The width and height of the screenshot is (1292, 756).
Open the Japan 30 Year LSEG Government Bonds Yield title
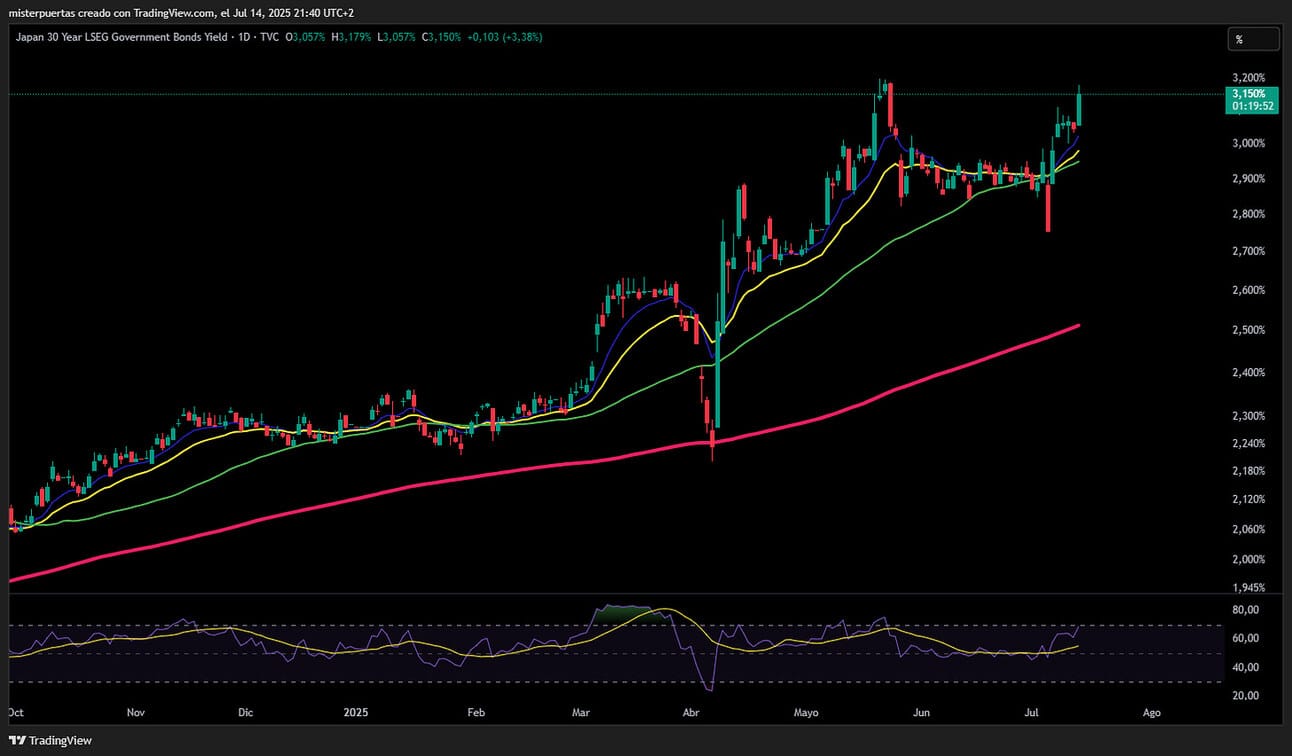coord(121,37)
